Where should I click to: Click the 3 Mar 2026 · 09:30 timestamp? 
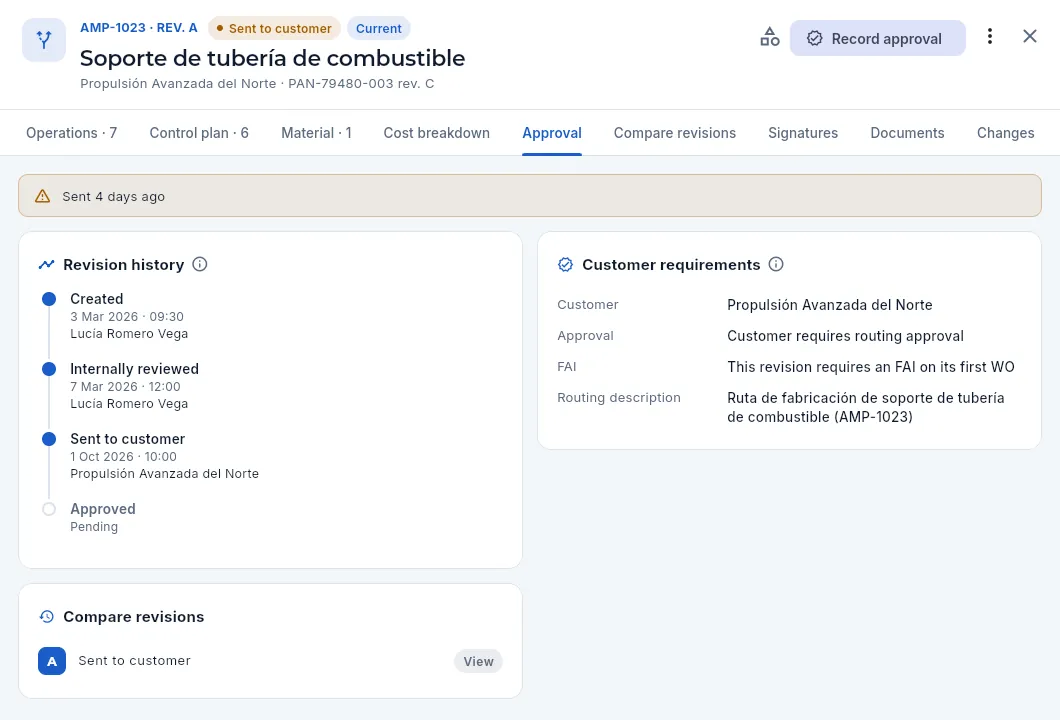tap(127, 316)
